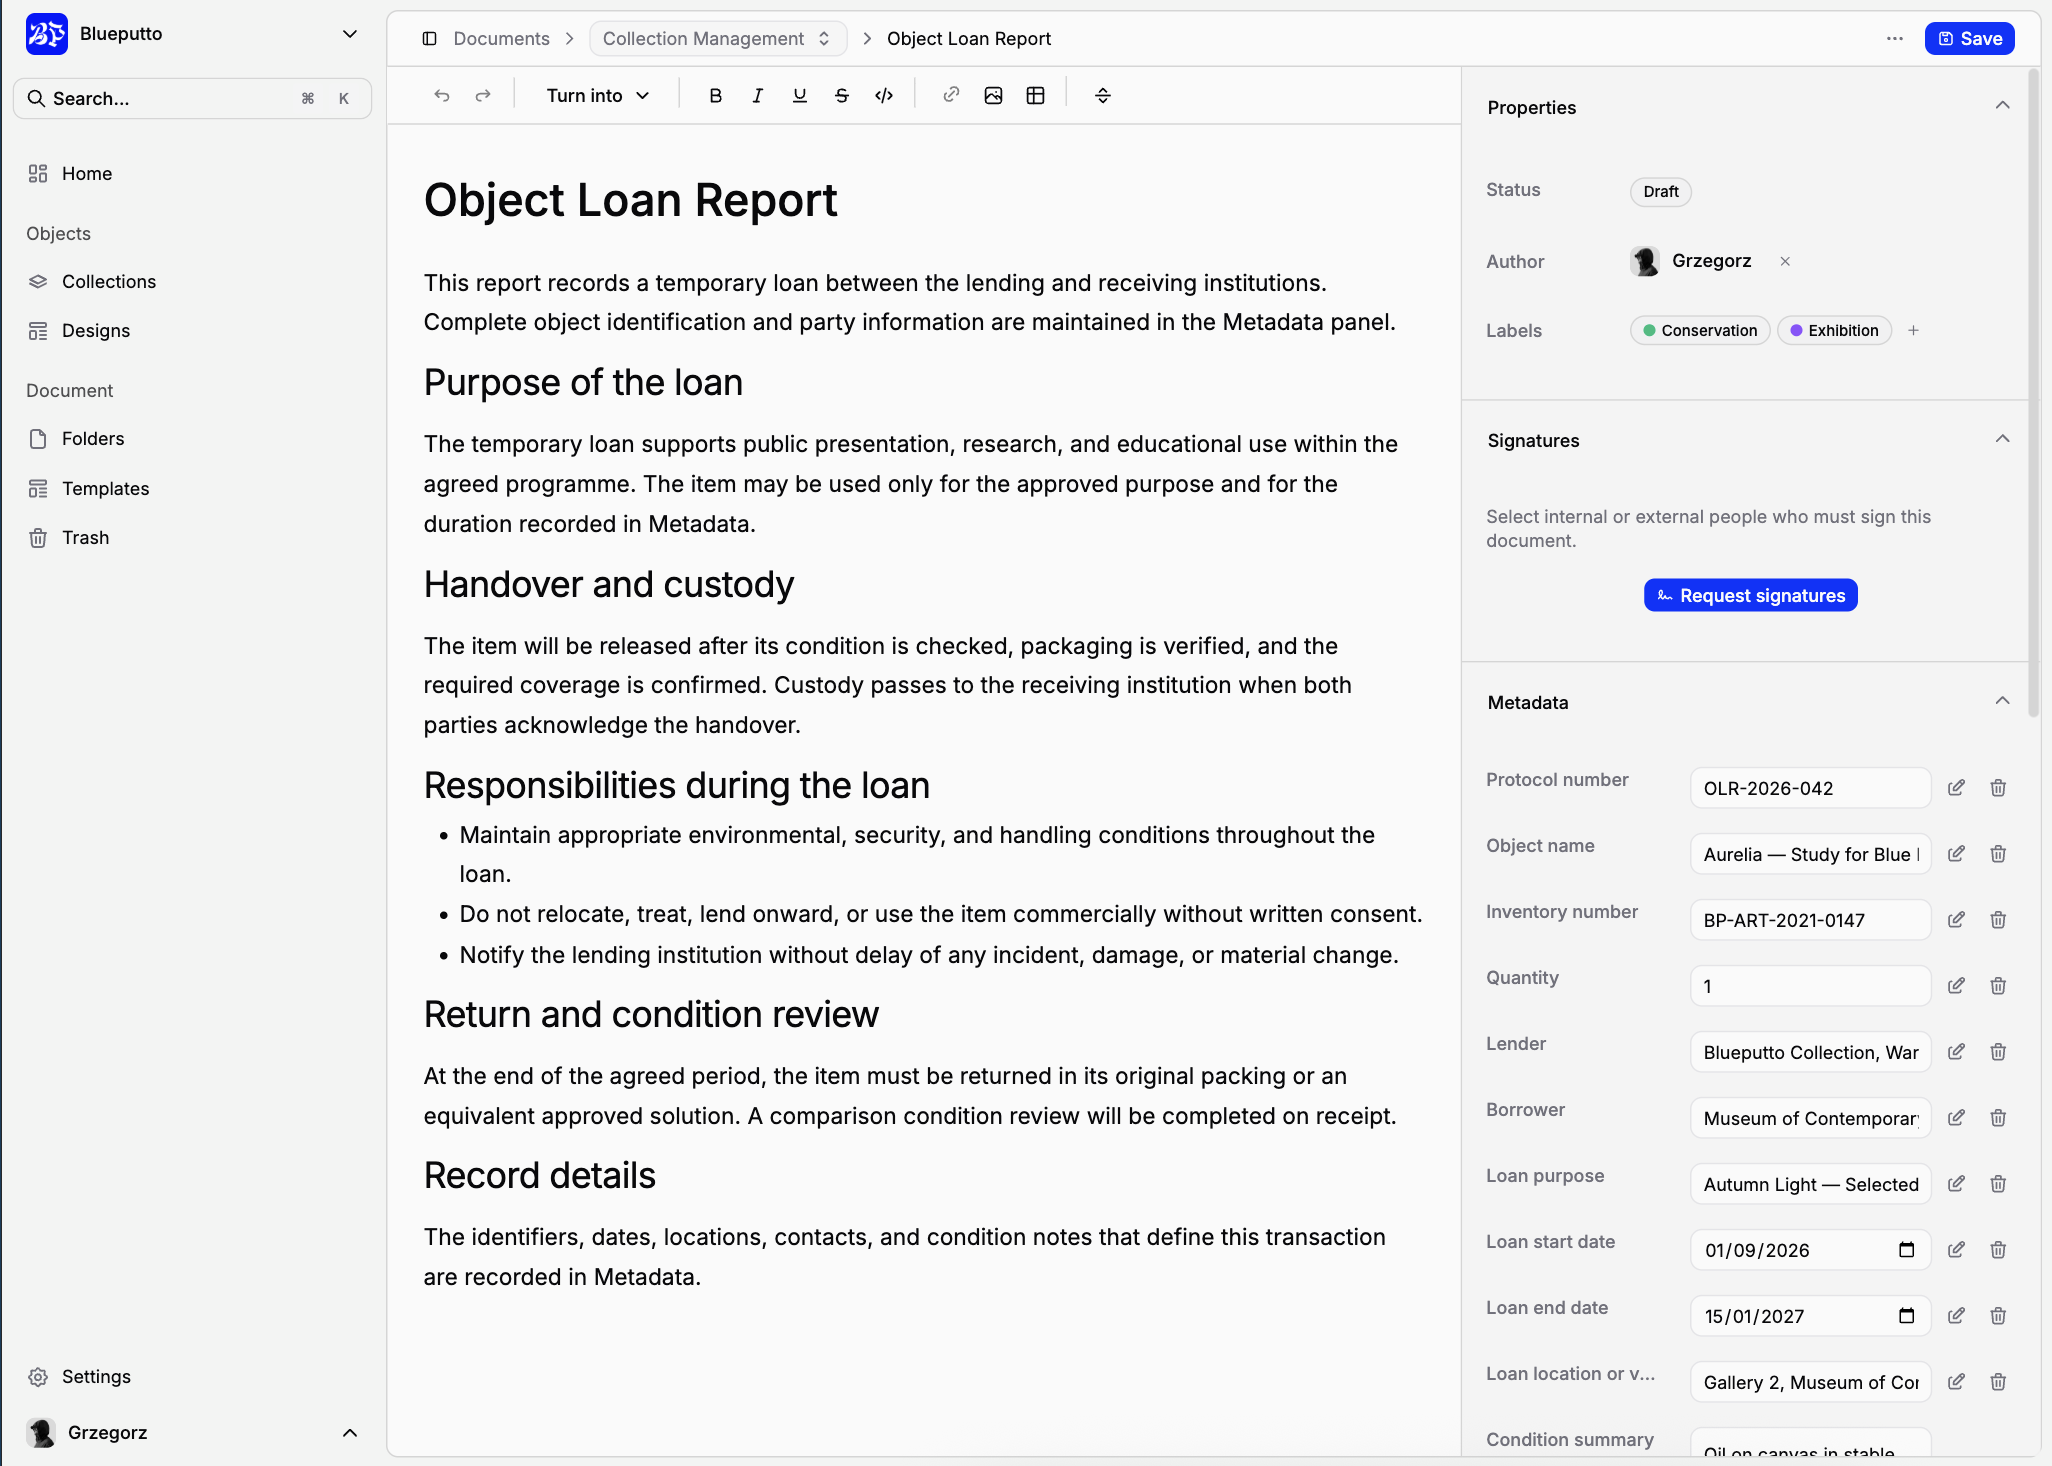2052x1466 pixels.
Task: Click the undo arrow in the toolbar
Action: coord(442,96)
